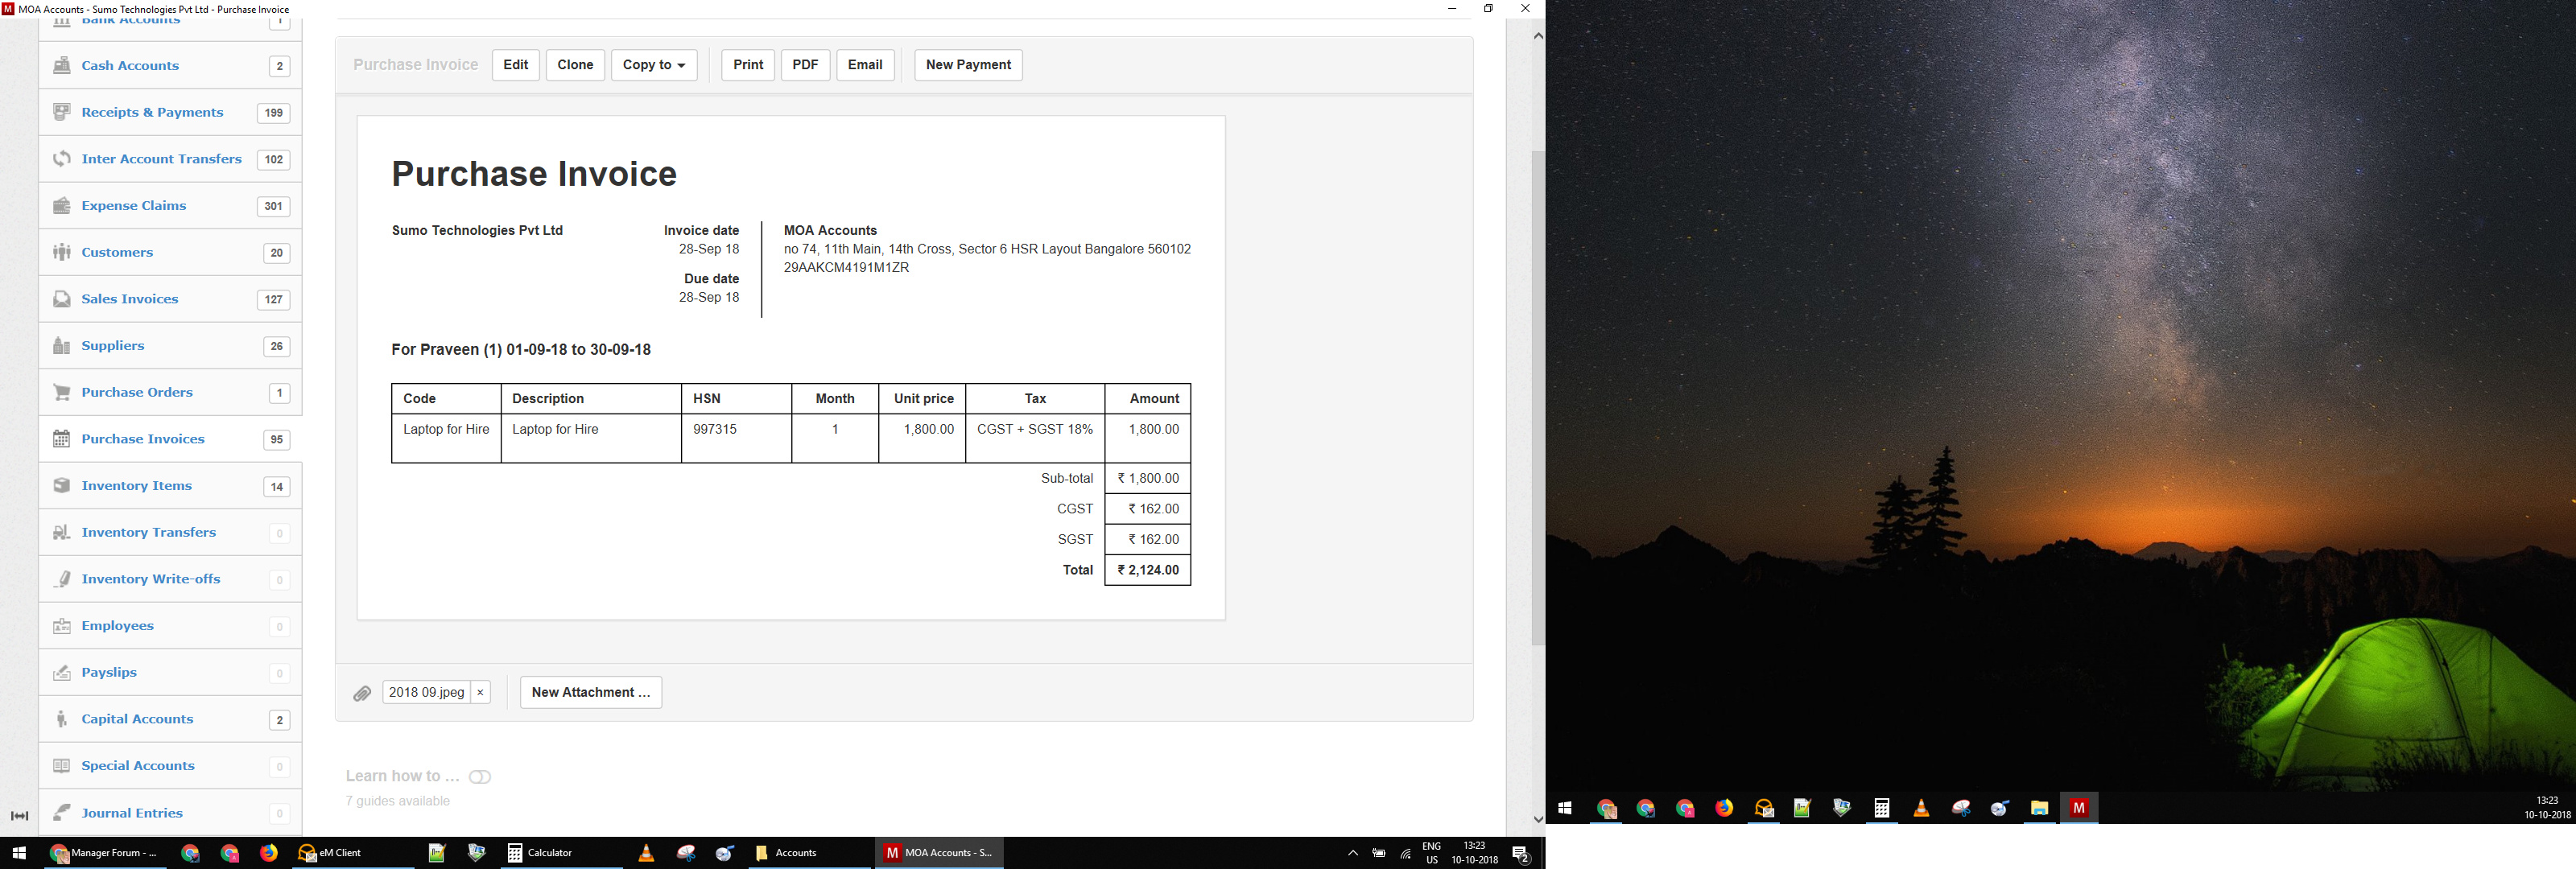
Task: Click the New Attachment button
Action: point(590,693)
